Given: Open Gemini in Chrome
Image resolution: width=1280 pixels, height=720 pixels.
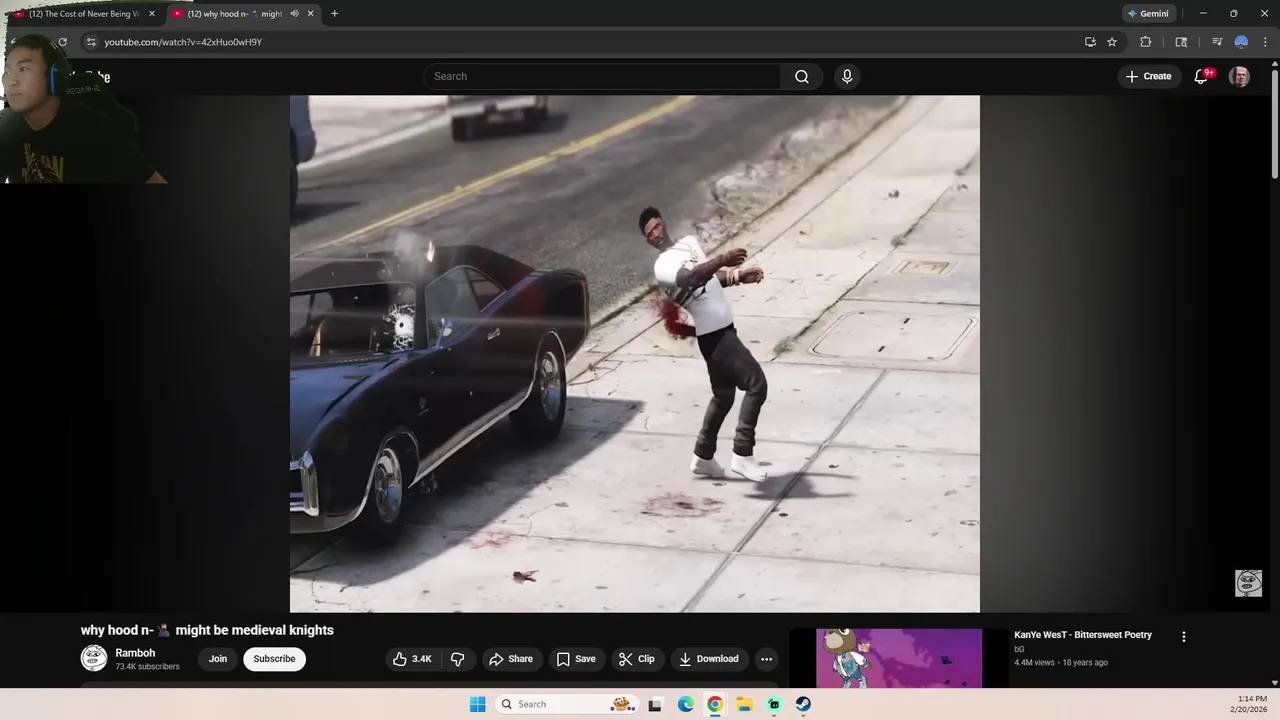Looking at the screenshot, I should tap(1147, 14).
